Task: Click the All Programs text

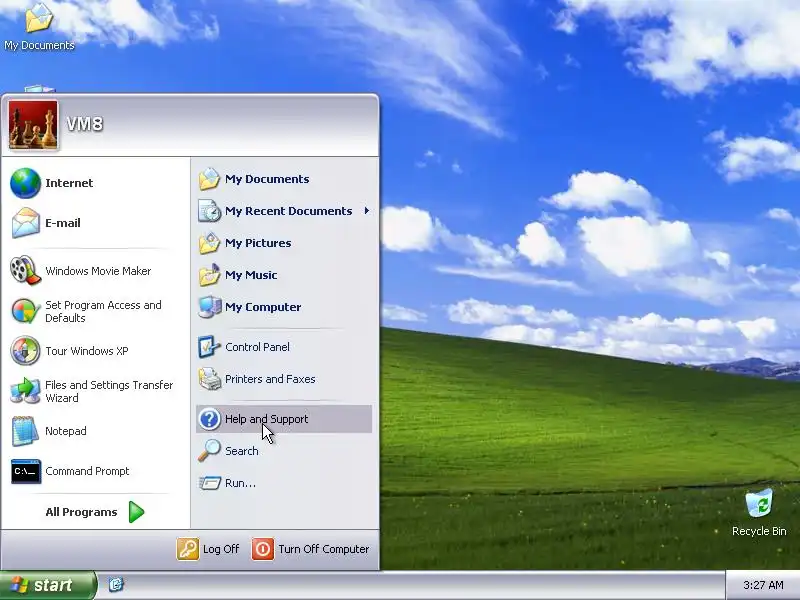Action: tap(81, 512)
